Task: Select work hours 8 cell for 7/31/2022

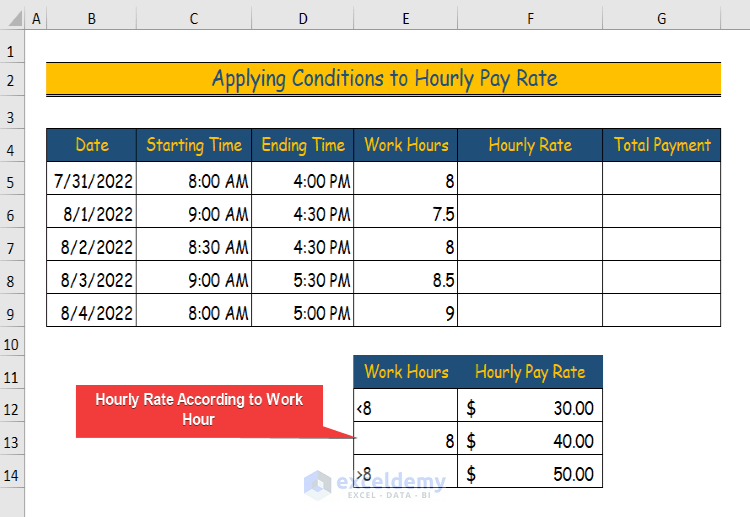Action: pyautogui.click(x=406, y=178)
